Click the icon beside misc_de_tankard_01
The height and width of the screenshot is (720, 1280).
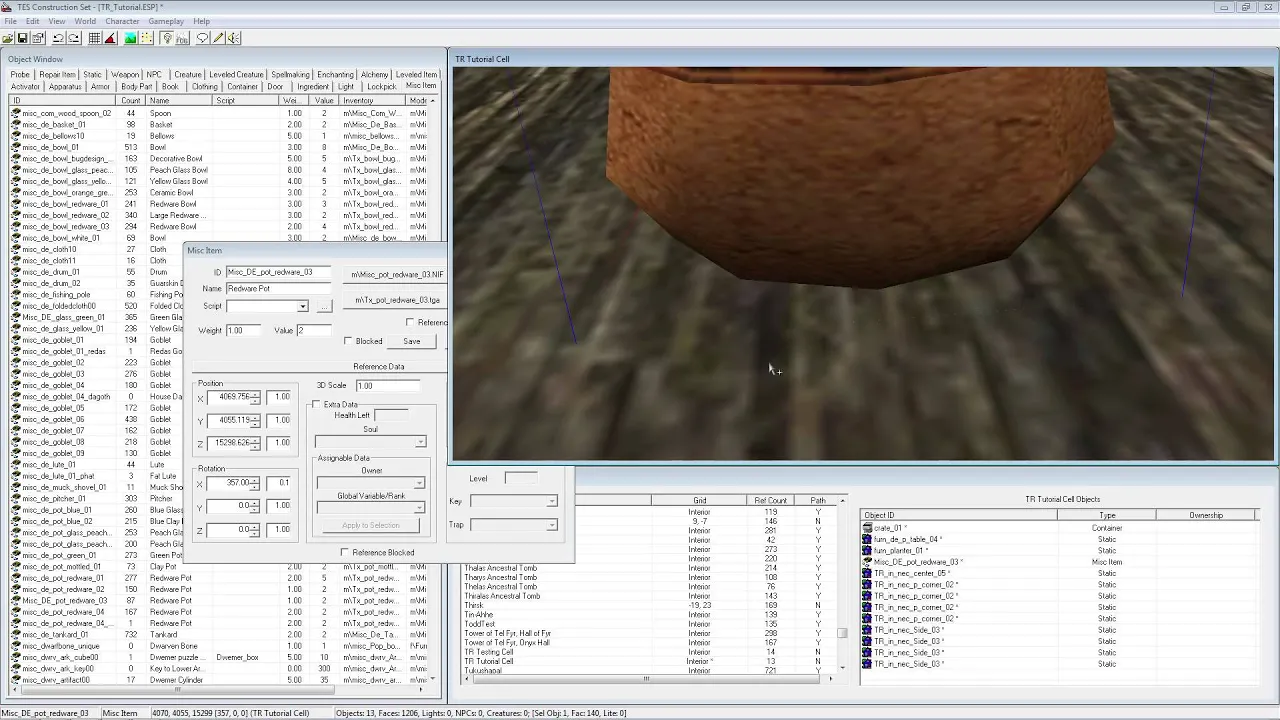tap(15, 634)
